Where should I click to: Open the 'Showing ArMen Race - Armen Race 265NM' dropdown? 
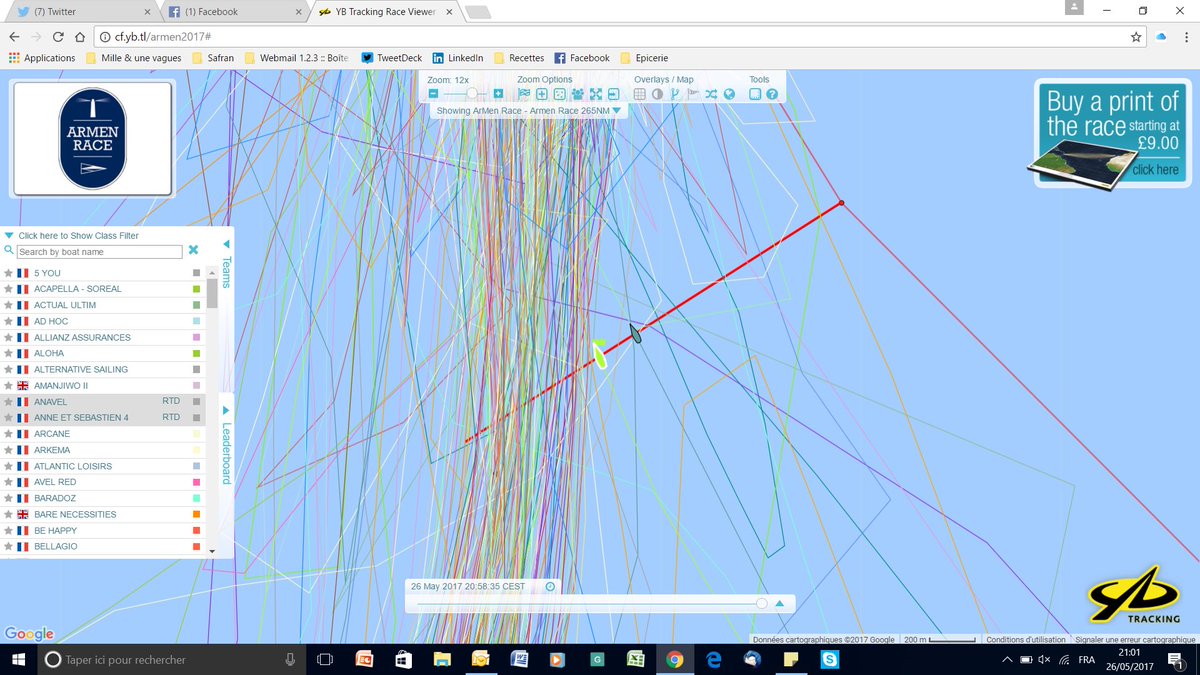(527, 111)
